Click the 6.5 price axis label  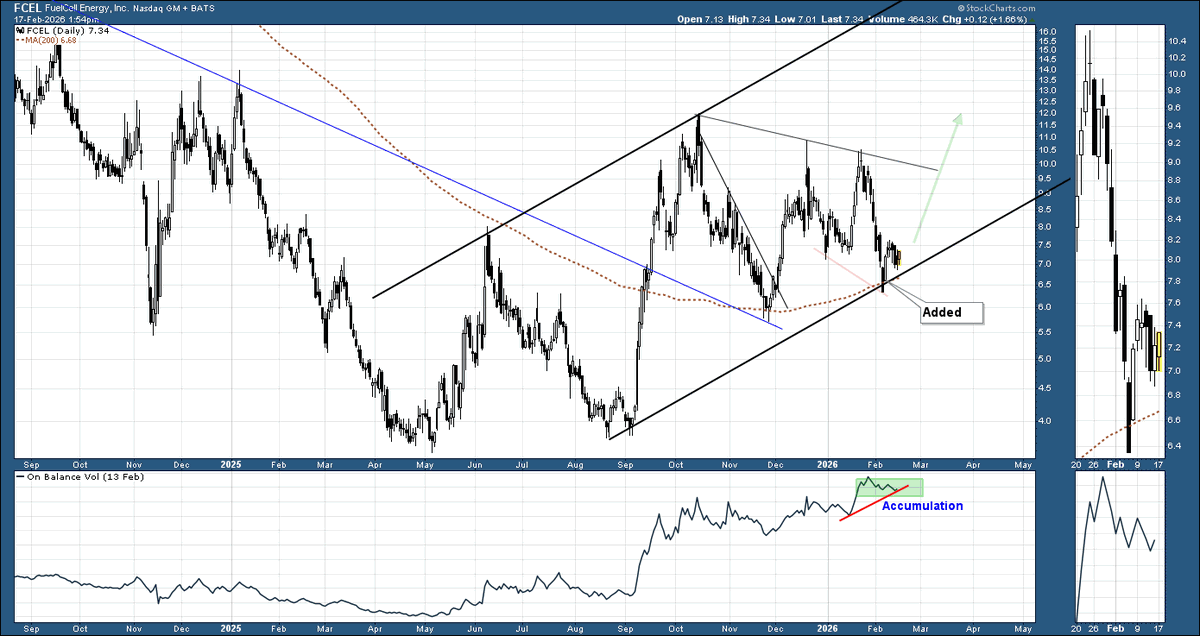[x=1044, y=284]
